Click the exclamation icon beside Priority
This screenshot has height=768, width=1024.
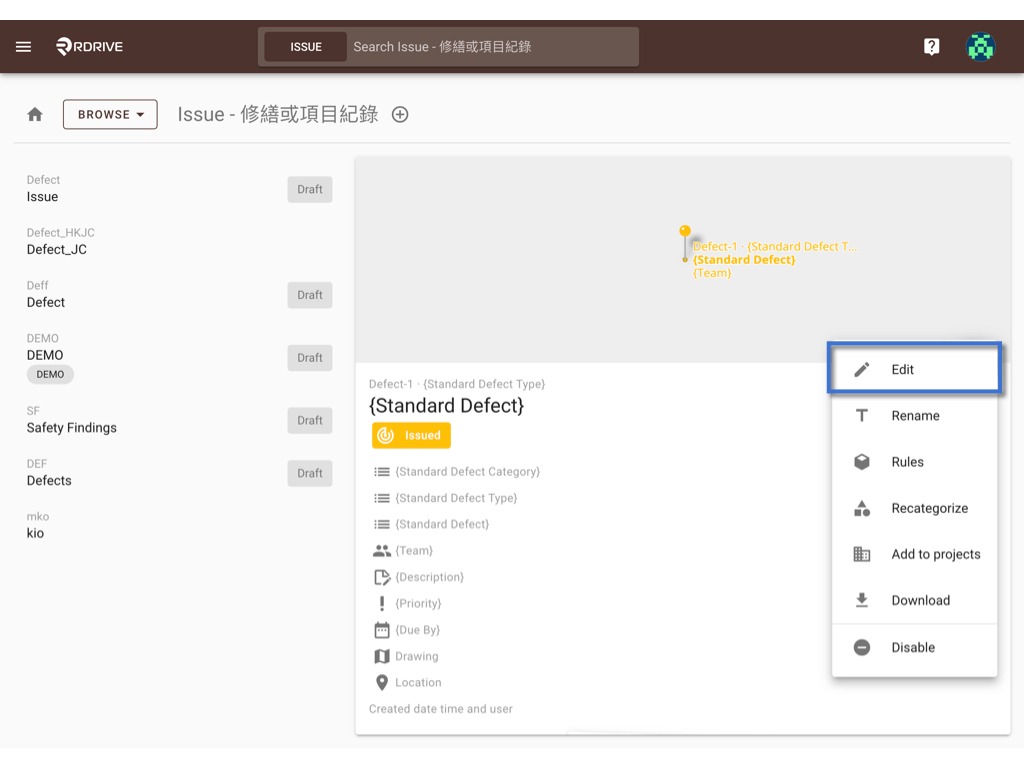coord(381,603)
